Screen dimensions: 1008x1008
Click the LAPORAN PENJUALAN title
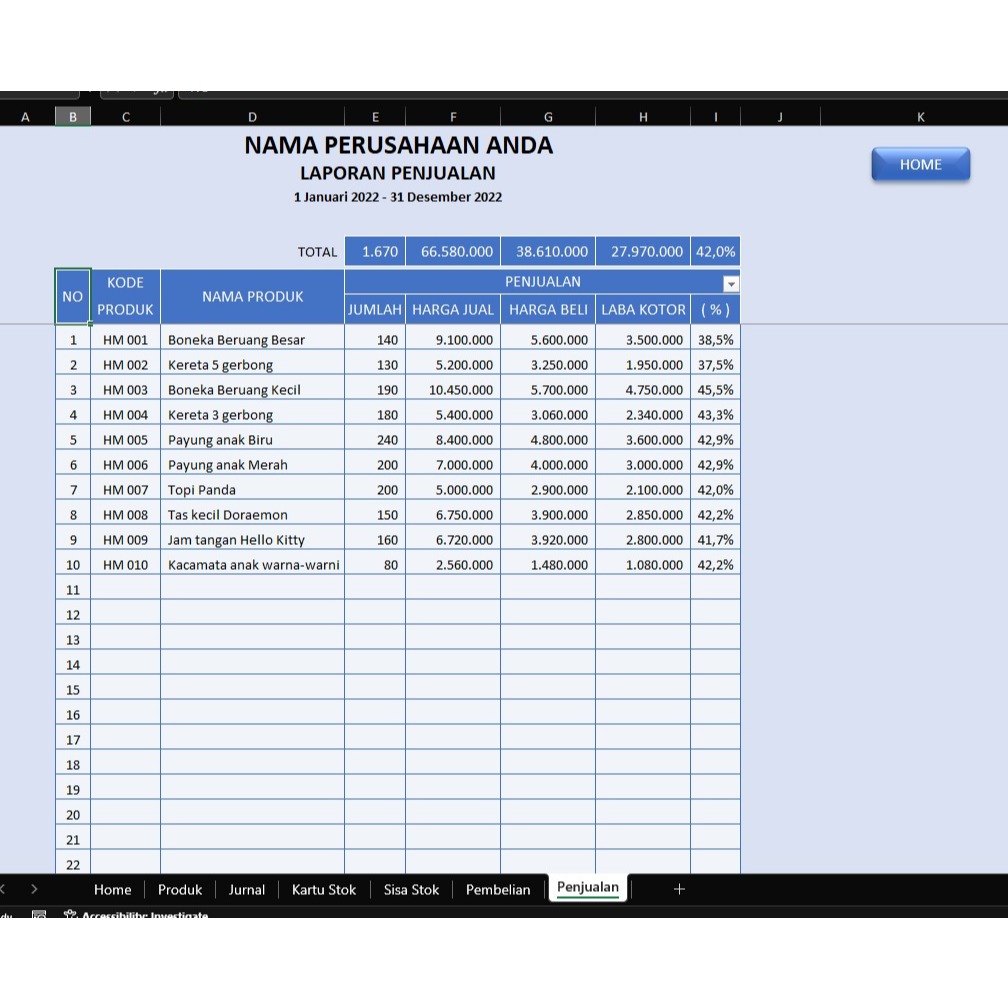398,173
